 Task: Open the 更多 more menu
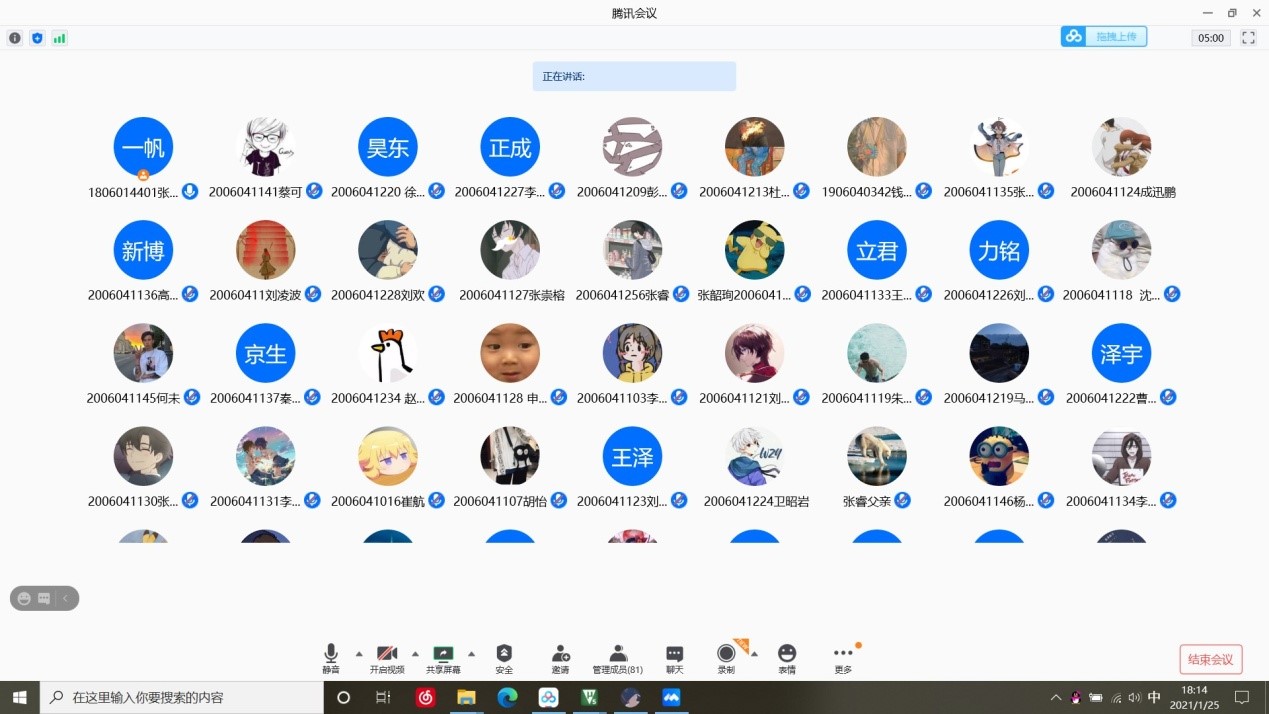[x=843, y=658]
